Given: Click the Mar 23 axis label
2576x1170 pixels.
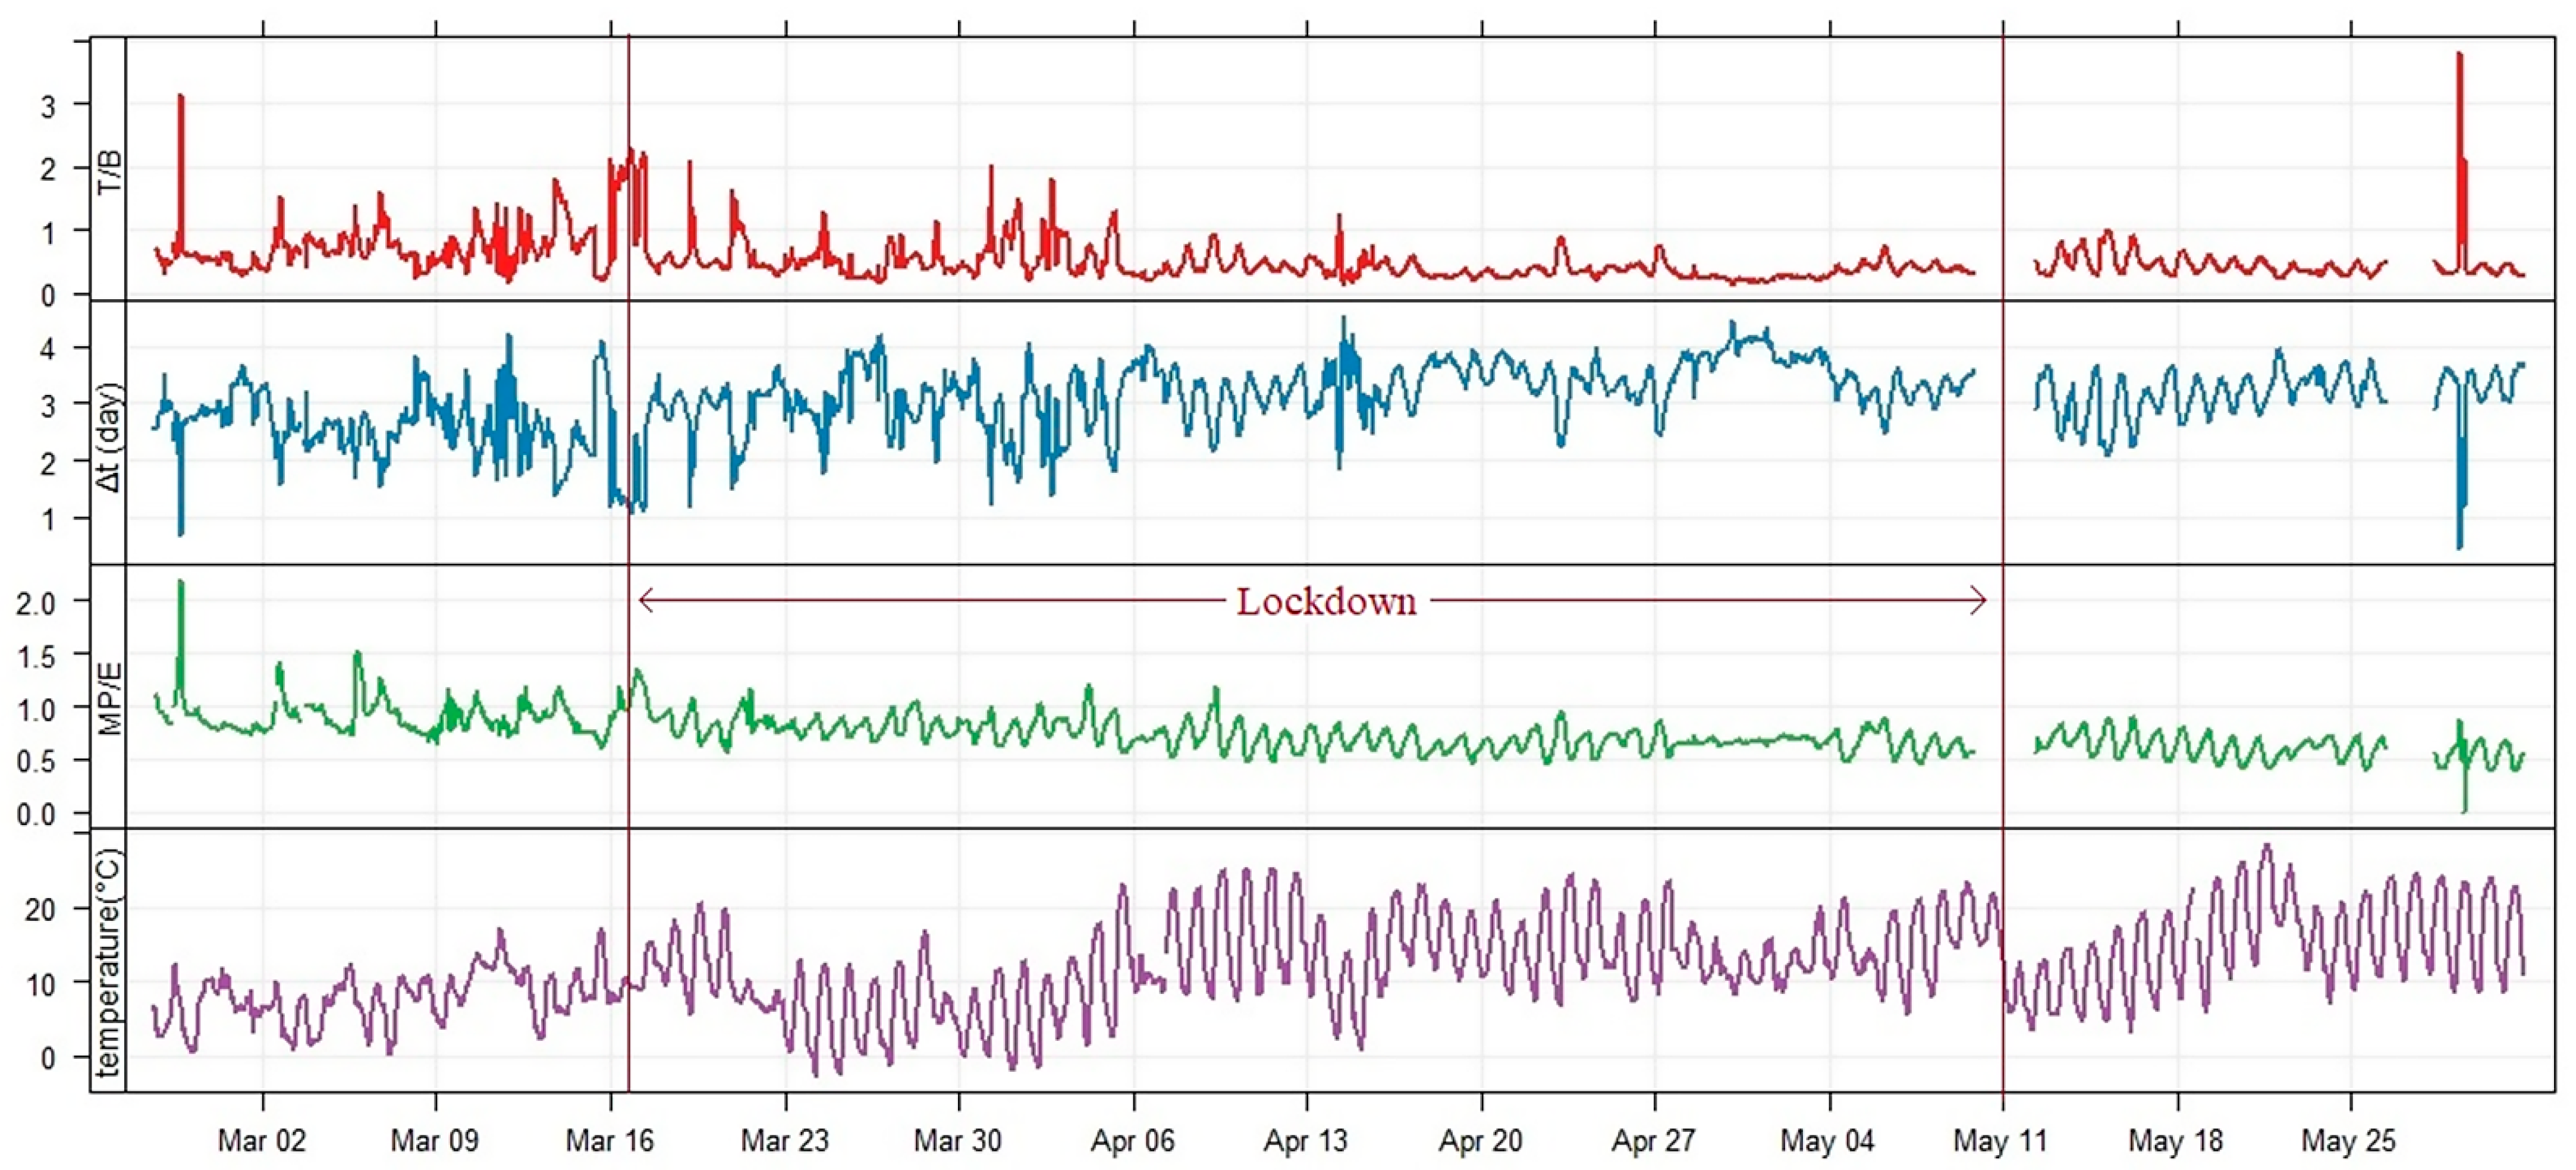Looking at the screenshot, I should 784,1141.
